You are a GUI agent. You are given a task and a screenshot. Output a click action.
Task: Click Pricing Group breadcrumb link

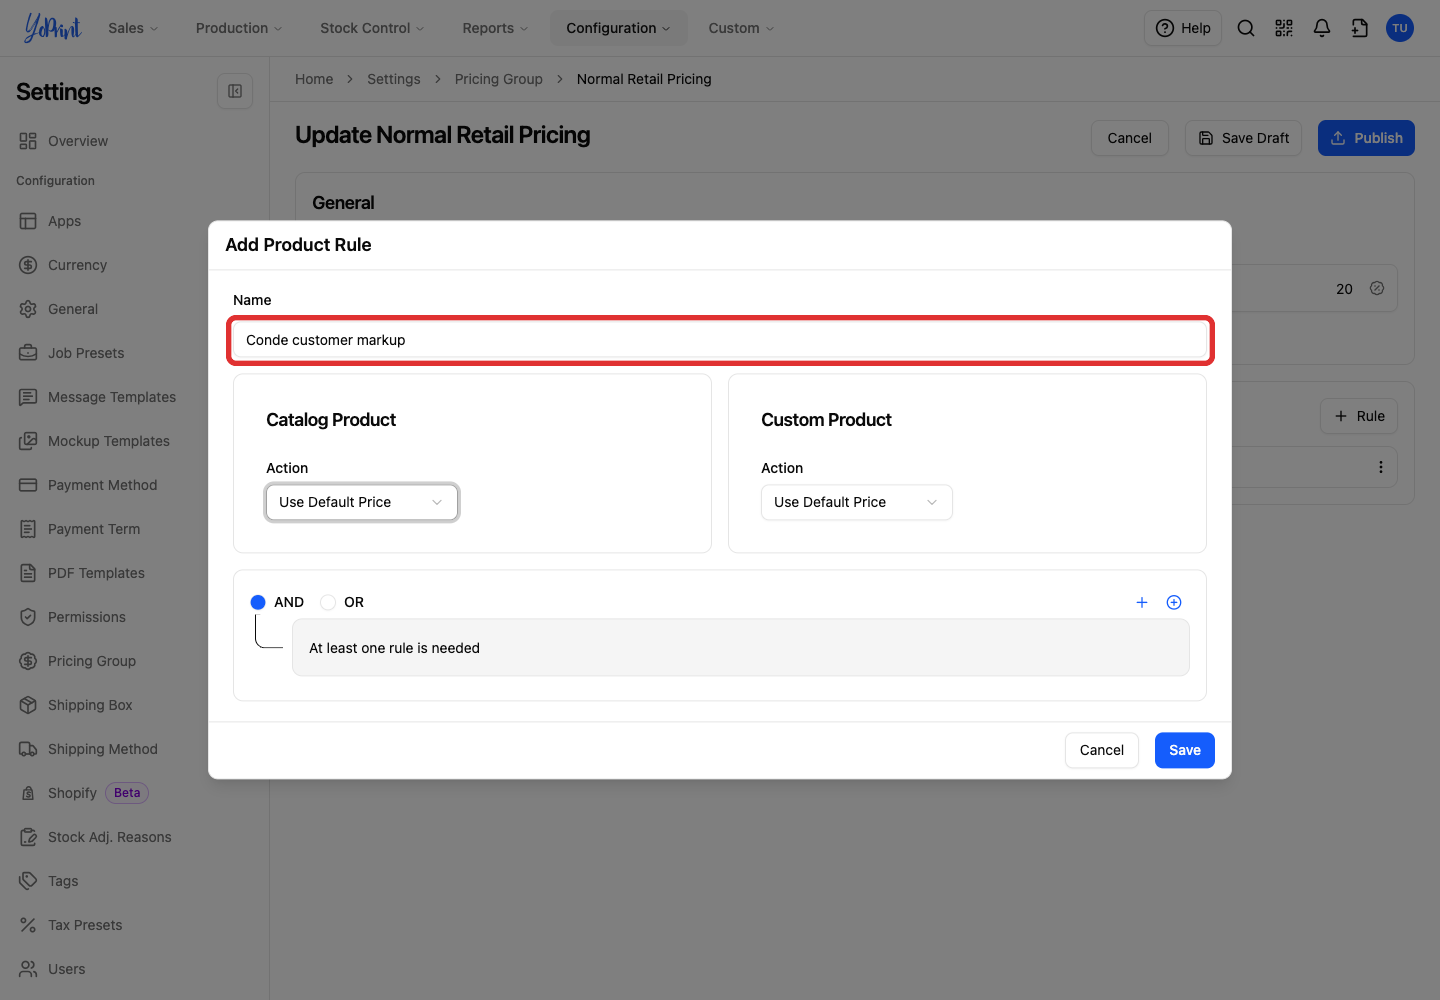click(499, 79)
